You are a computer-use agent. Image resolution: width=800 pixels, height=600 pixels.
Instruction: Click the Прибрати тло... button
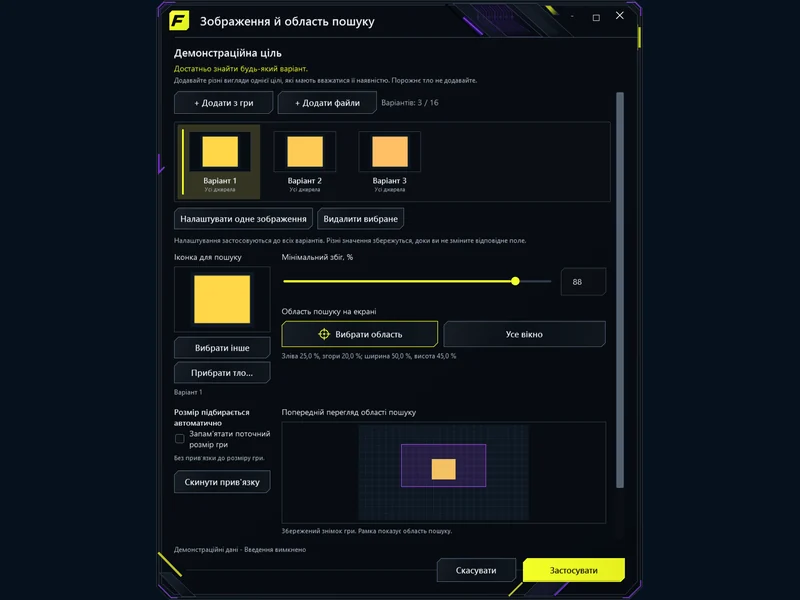[x=222, y=373]
